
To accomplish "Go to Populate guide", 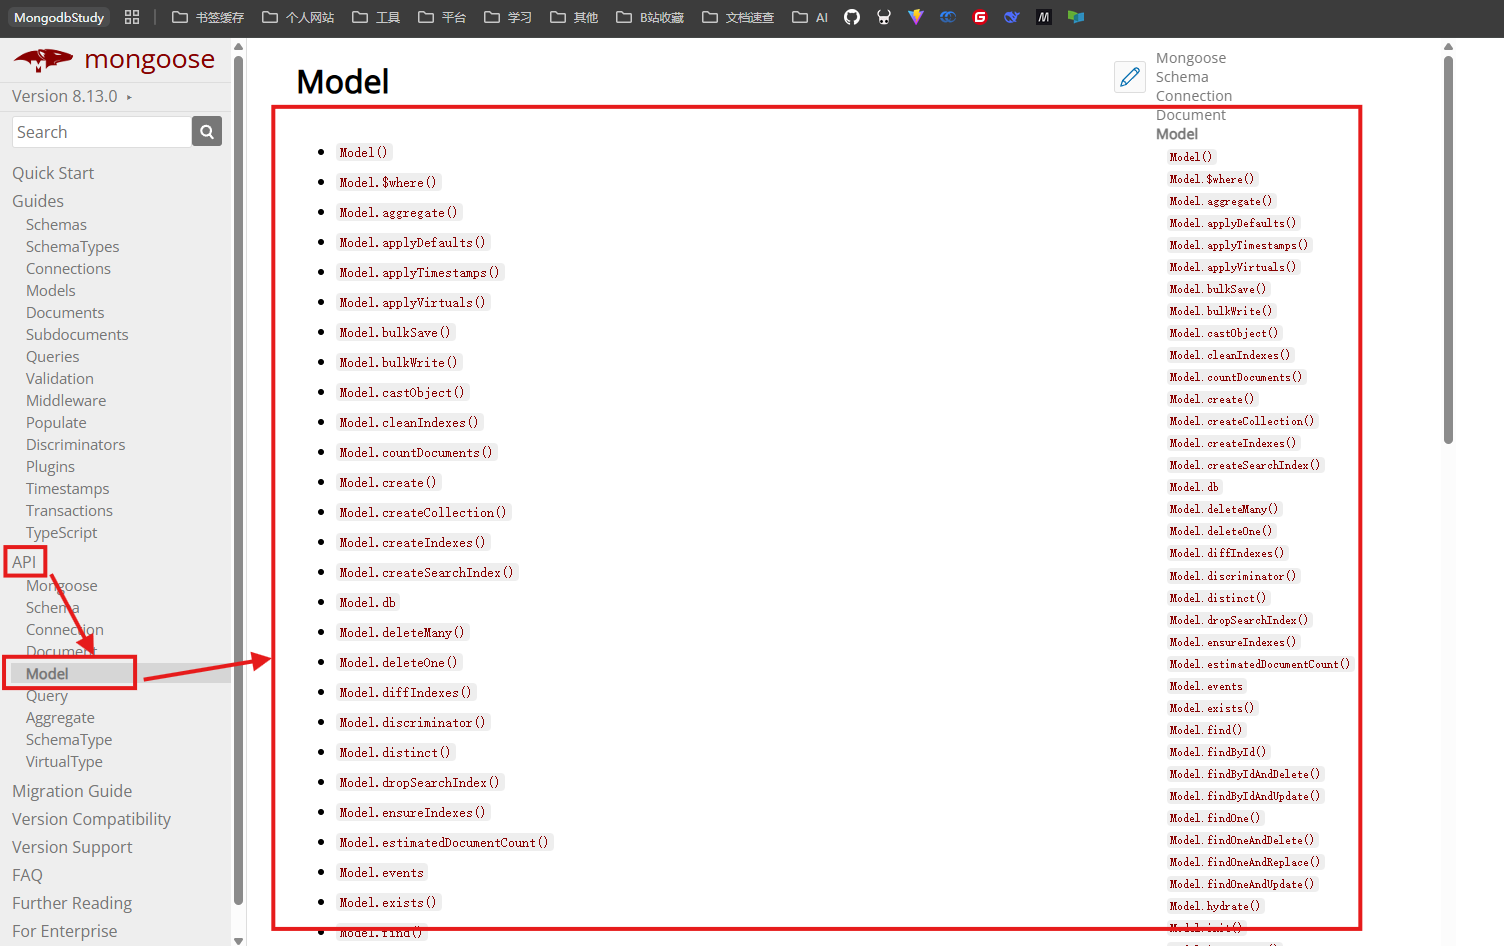I will click(x=56, y=423).
